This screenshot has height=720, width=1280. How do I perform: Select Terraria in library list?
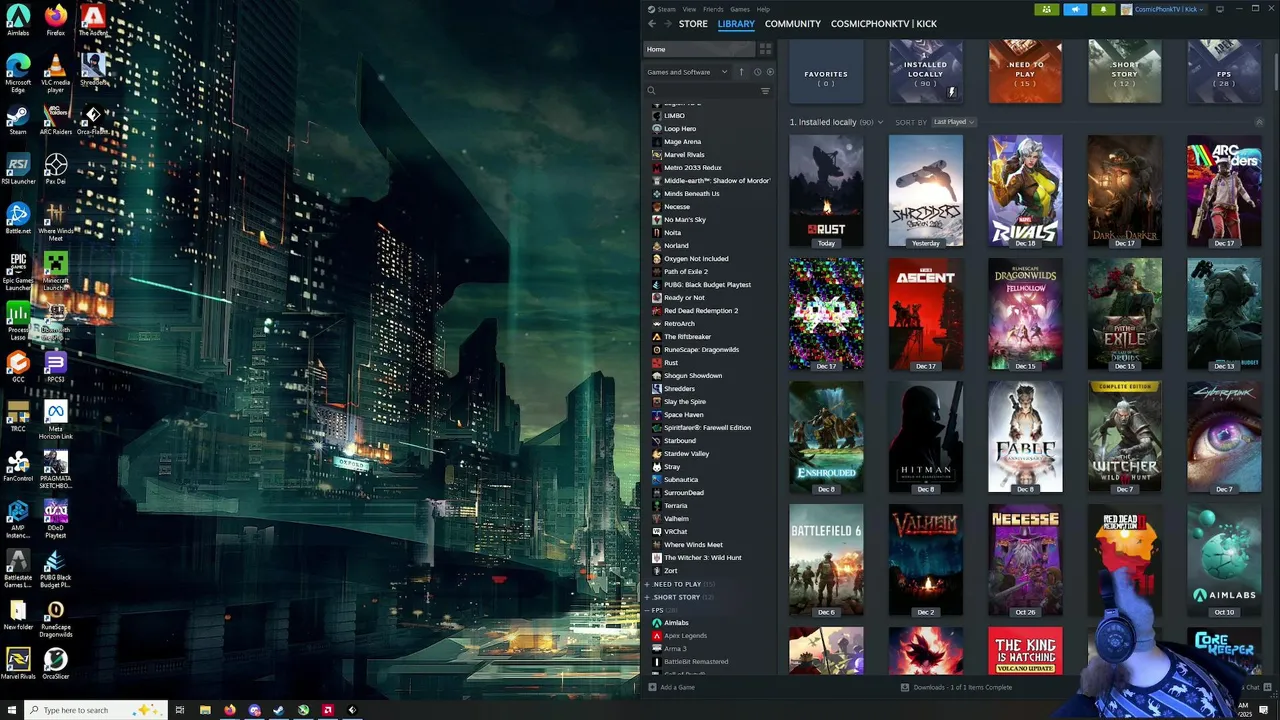(676, 506)
